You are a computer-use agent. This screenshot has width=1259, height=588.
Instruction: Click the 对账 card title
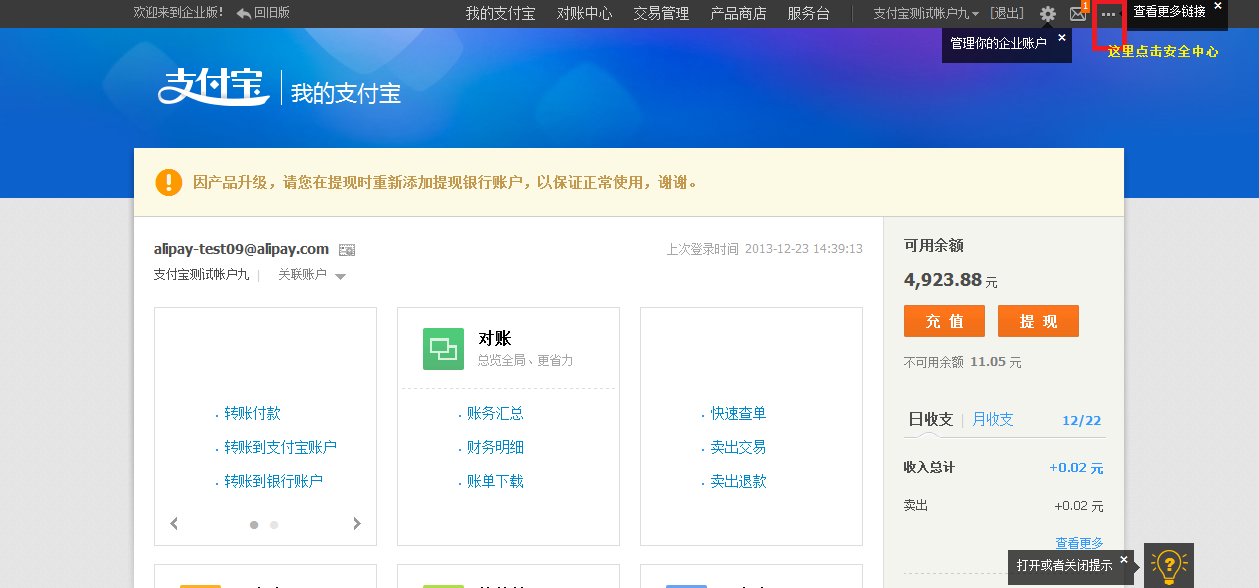494,338
